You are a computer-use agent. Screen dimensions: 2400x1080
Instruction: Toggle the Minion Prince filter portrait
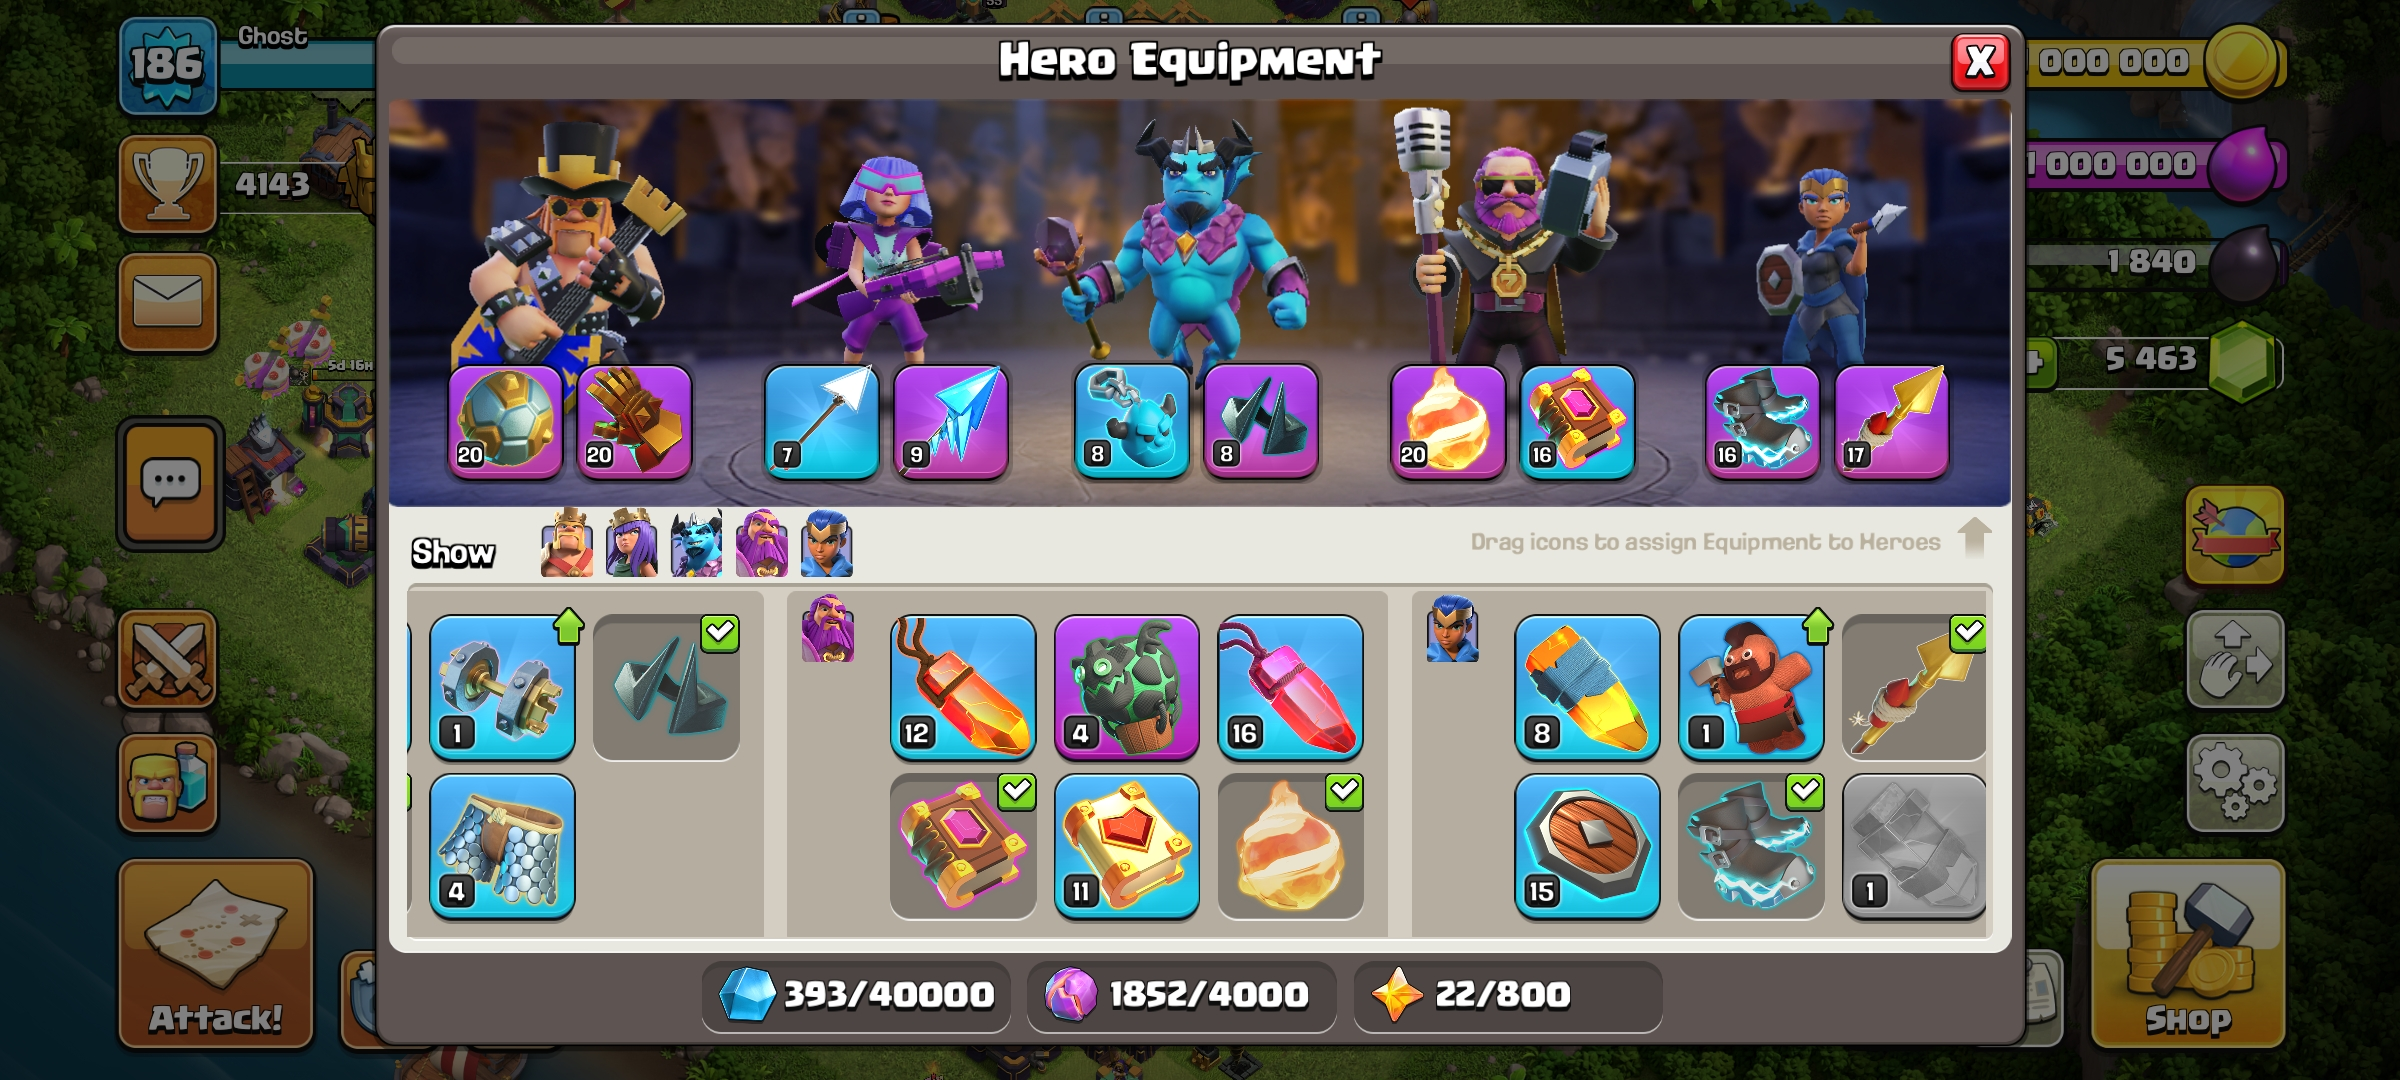(696, 543)
